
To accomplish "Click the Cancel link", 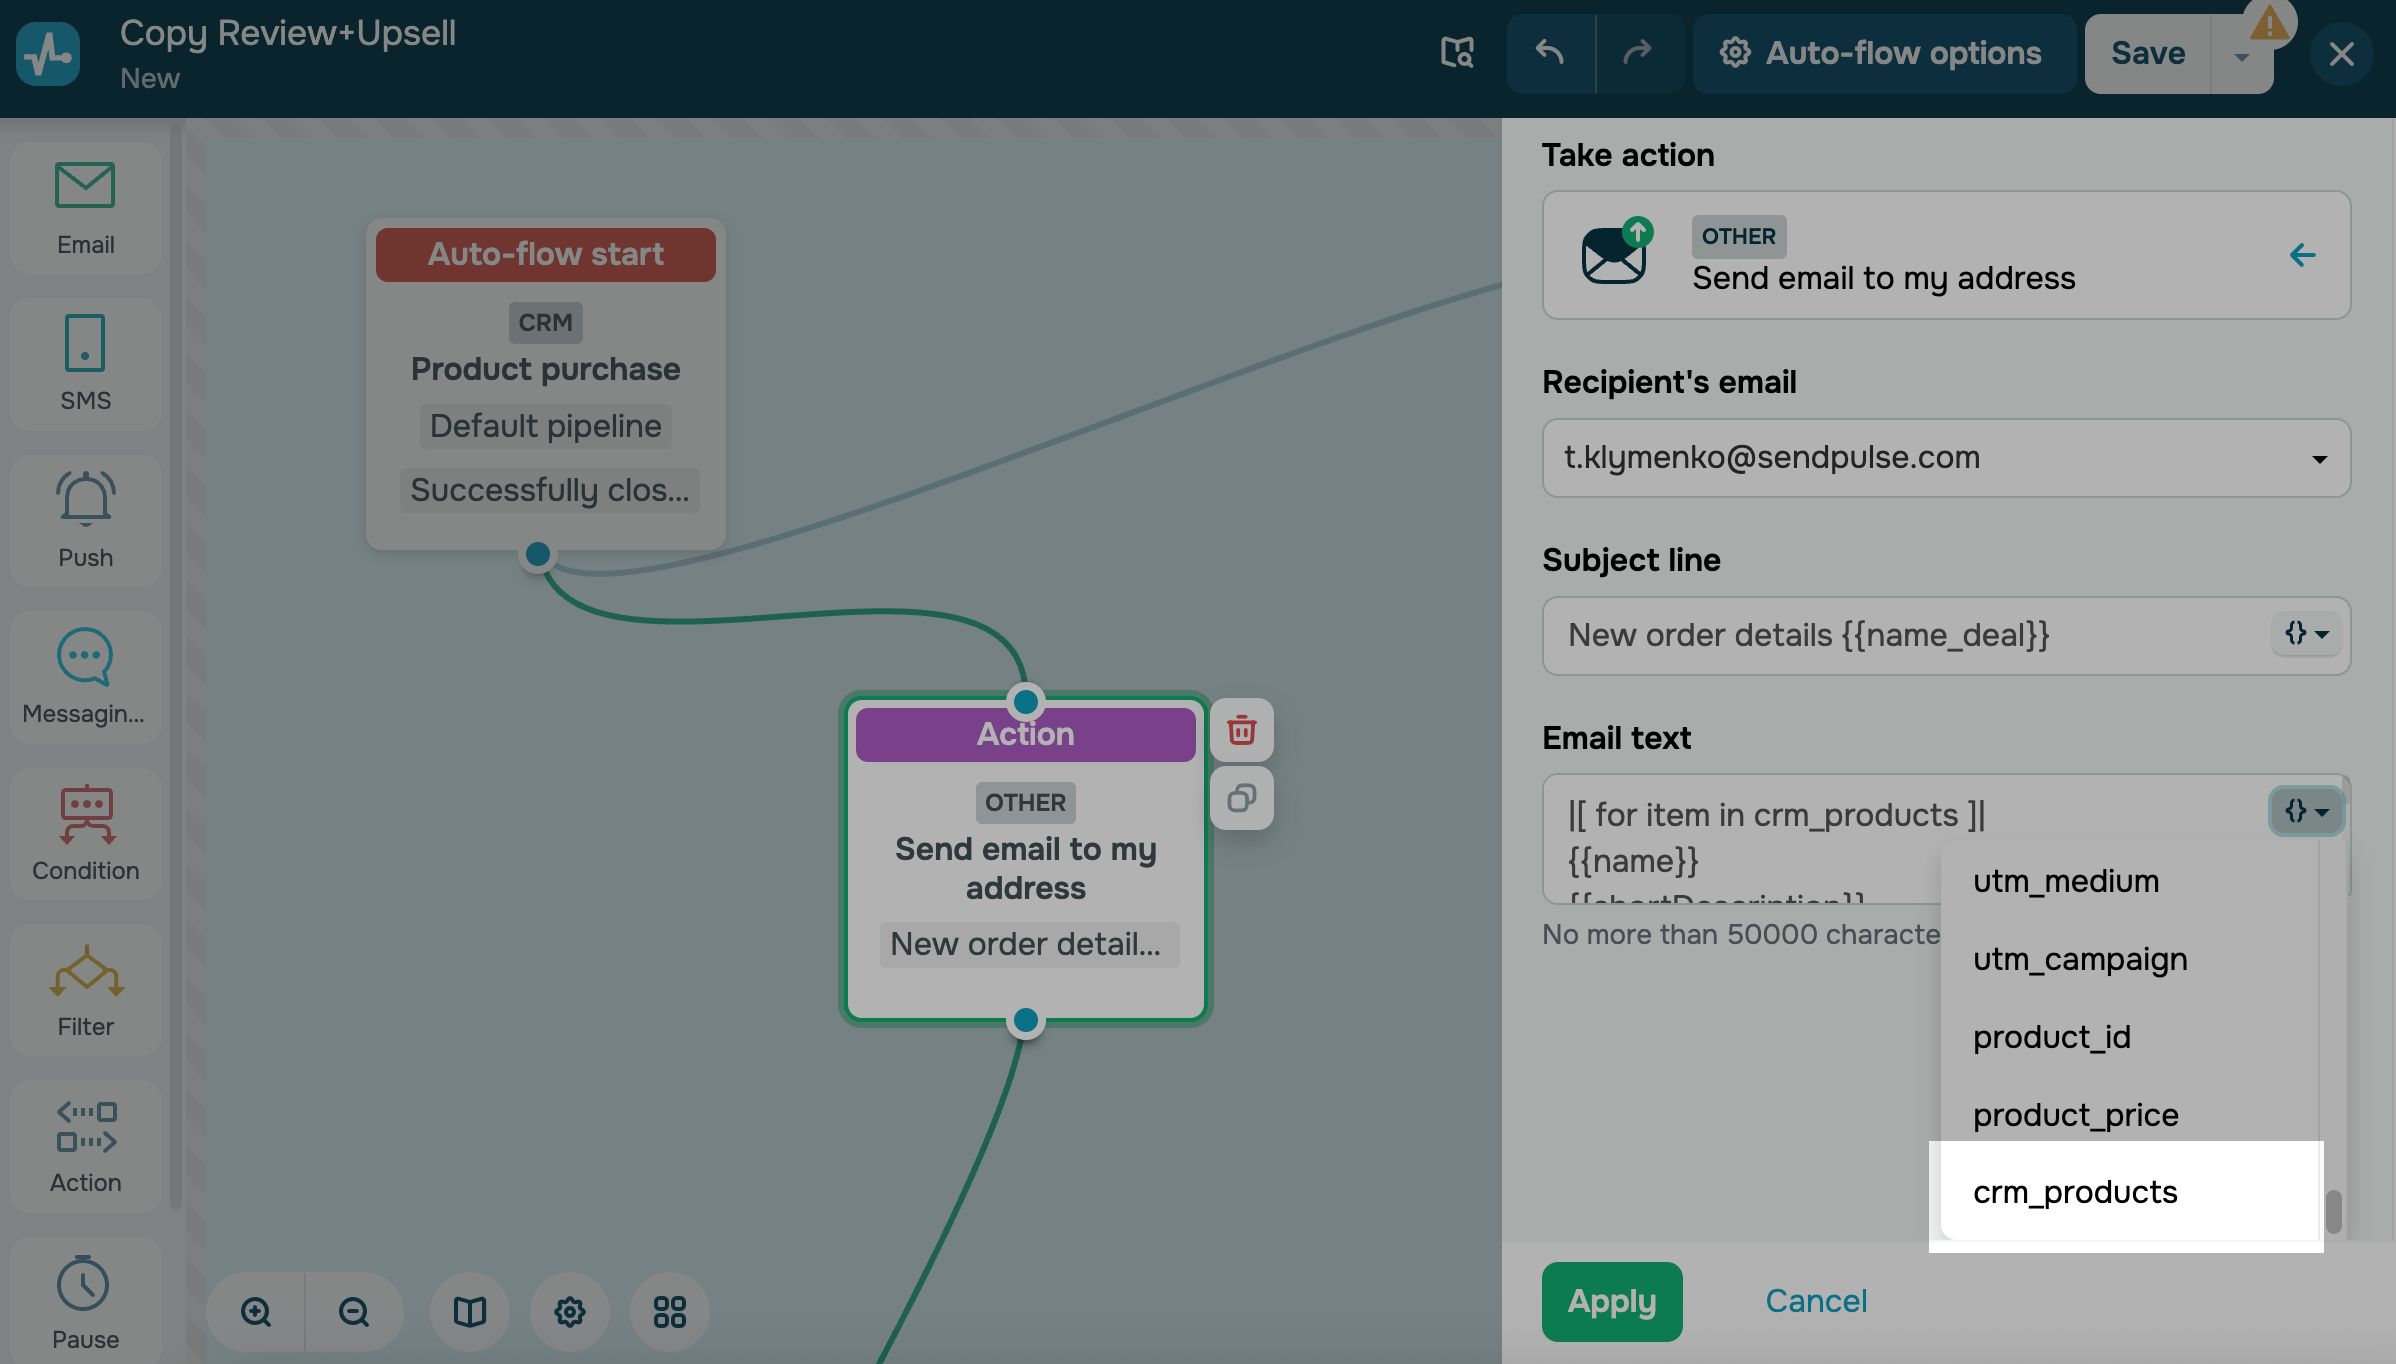I will pos(1816,1301).
